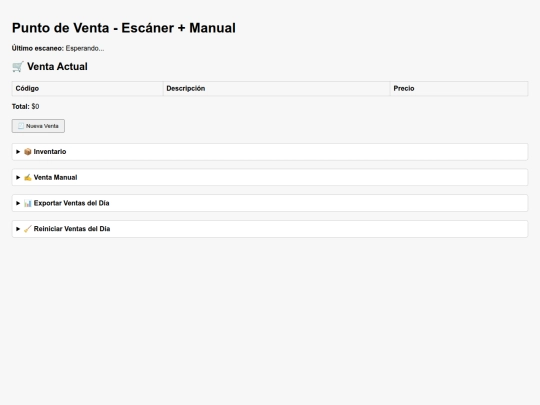Click the Nueva Venta button
The width and height of the screenshot is (540, 405).
(38, 126)
